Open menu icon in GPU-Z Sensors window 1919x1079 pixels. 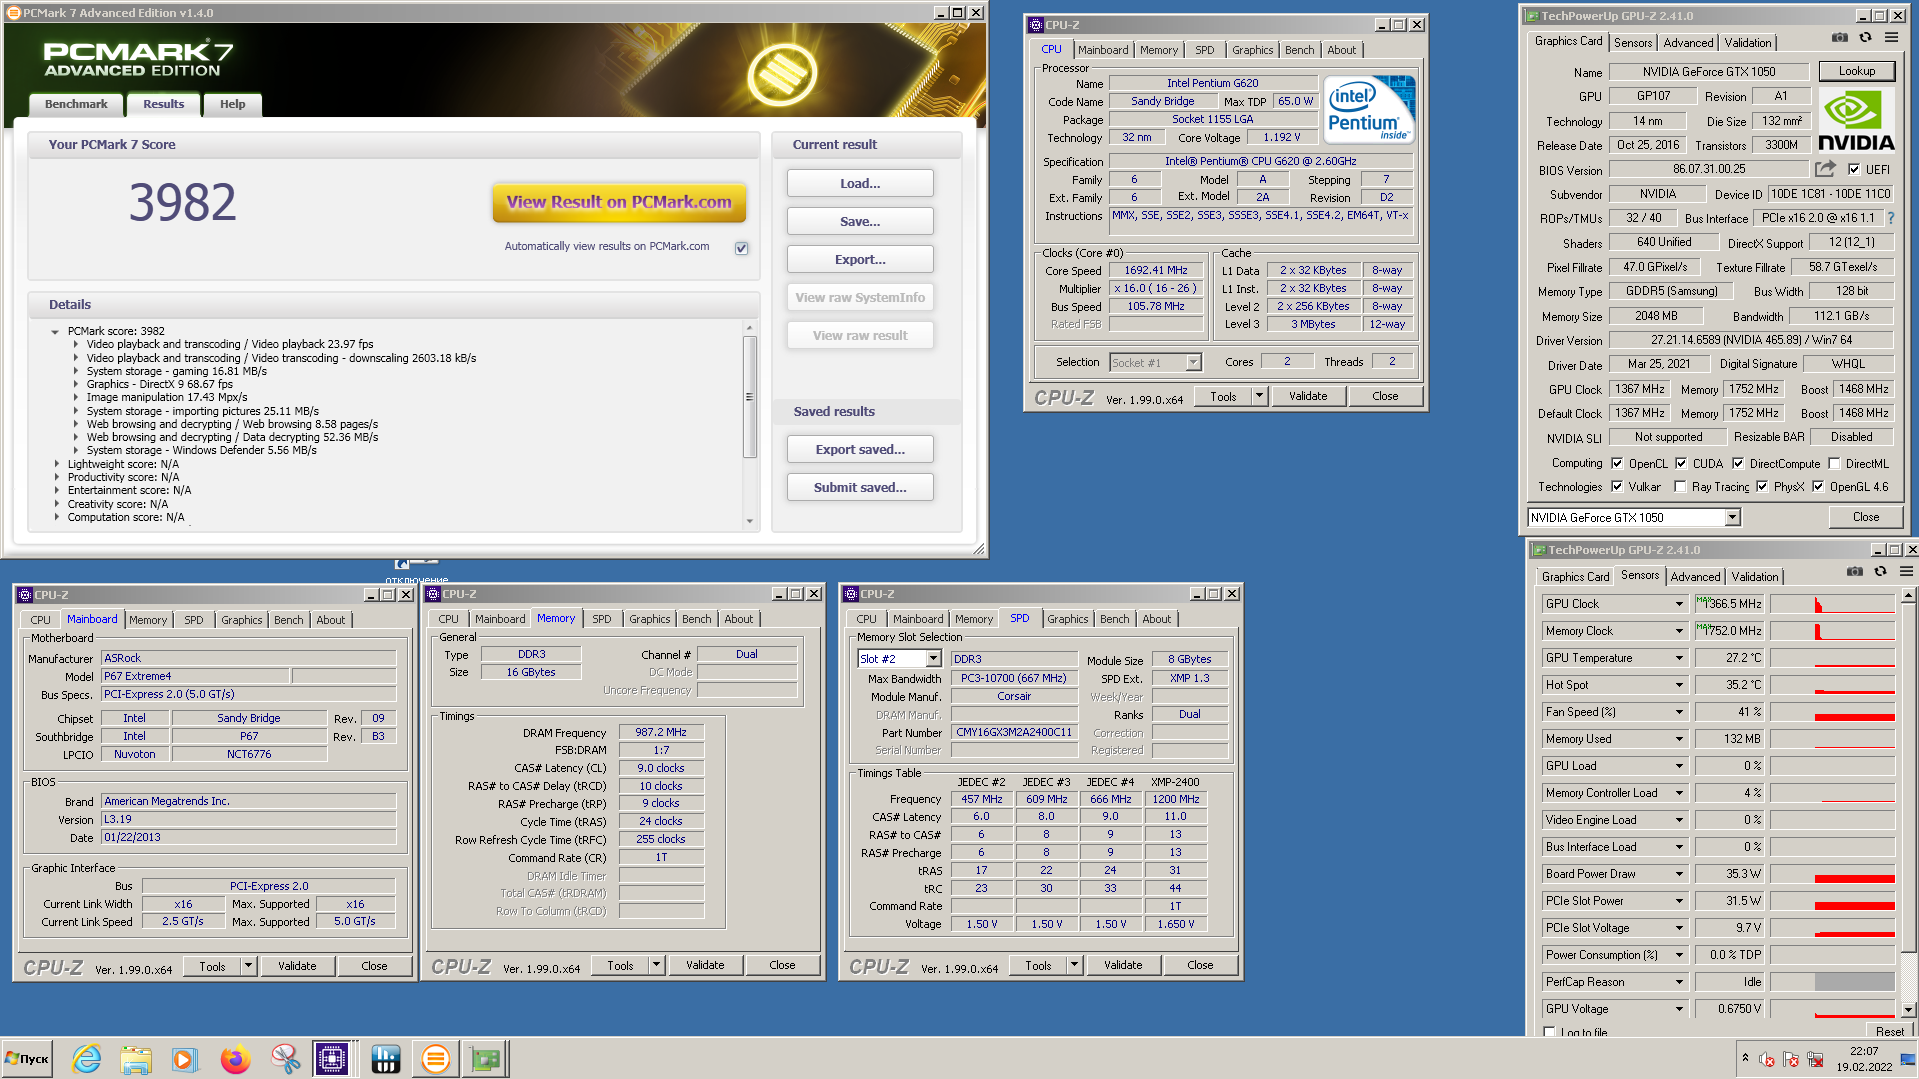coord(1906,571)
